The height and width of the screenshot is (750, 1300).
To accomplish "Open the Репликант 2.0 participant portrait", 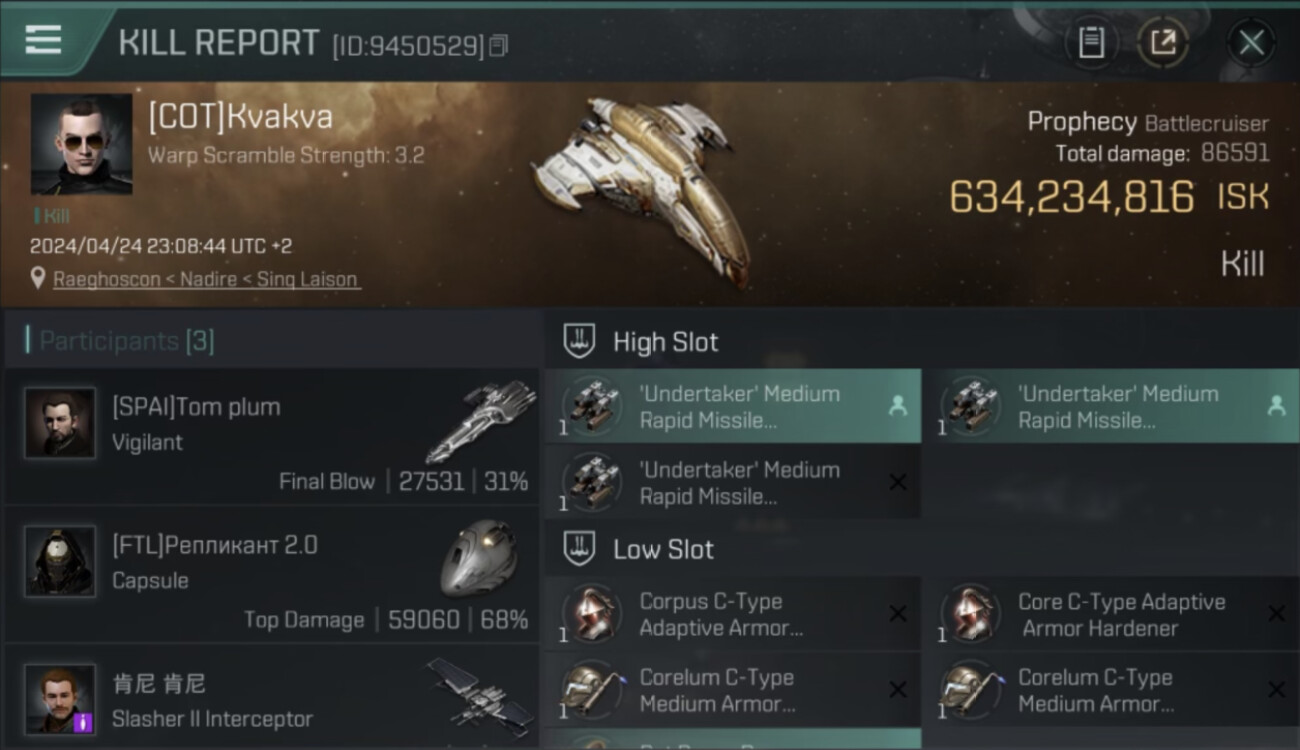I will tap(60, 561).
